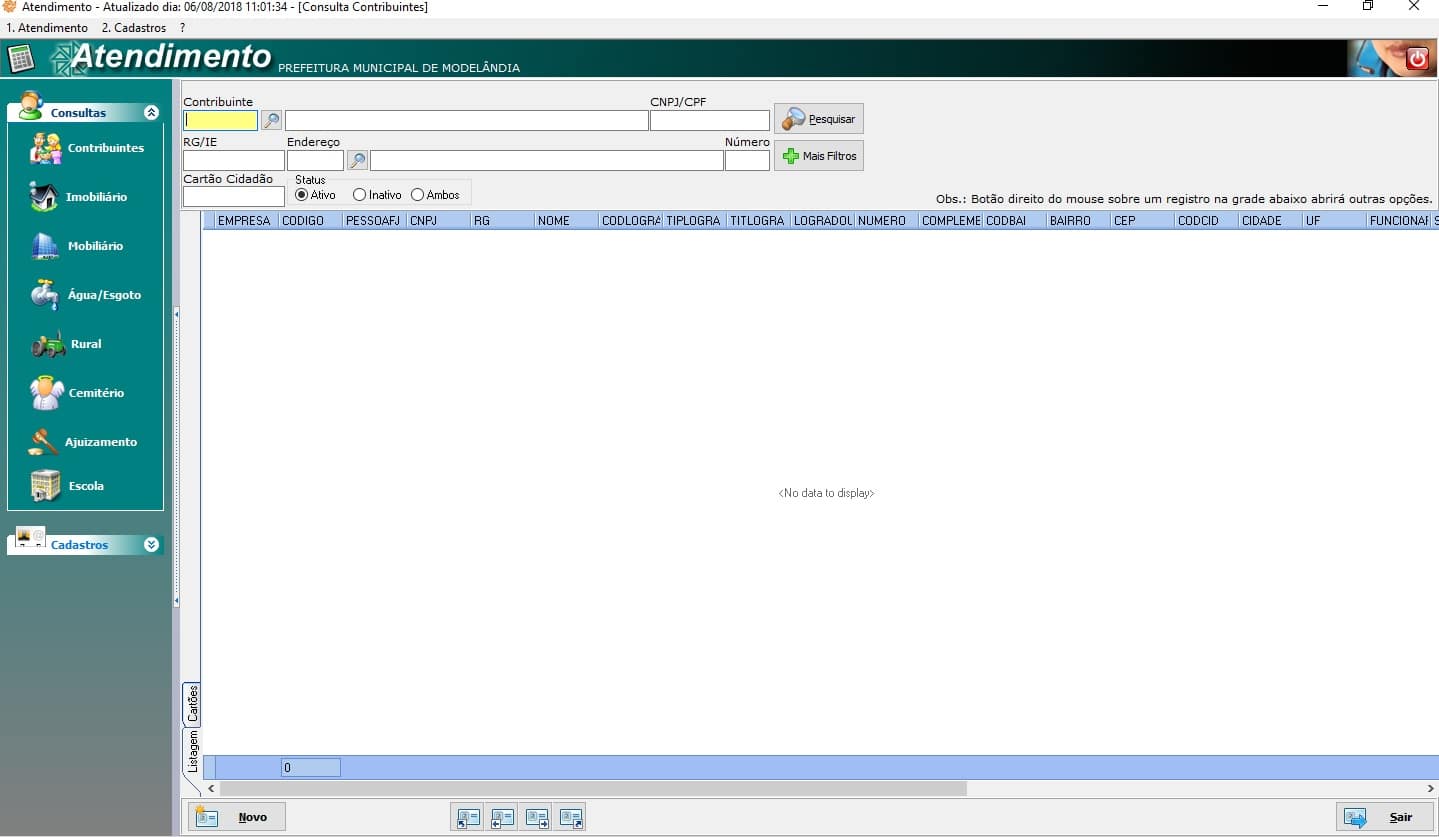Viewport: 1439px width, 837px height.
Task: Select the Ativo status radio button
Action: [x=302, y=195]
